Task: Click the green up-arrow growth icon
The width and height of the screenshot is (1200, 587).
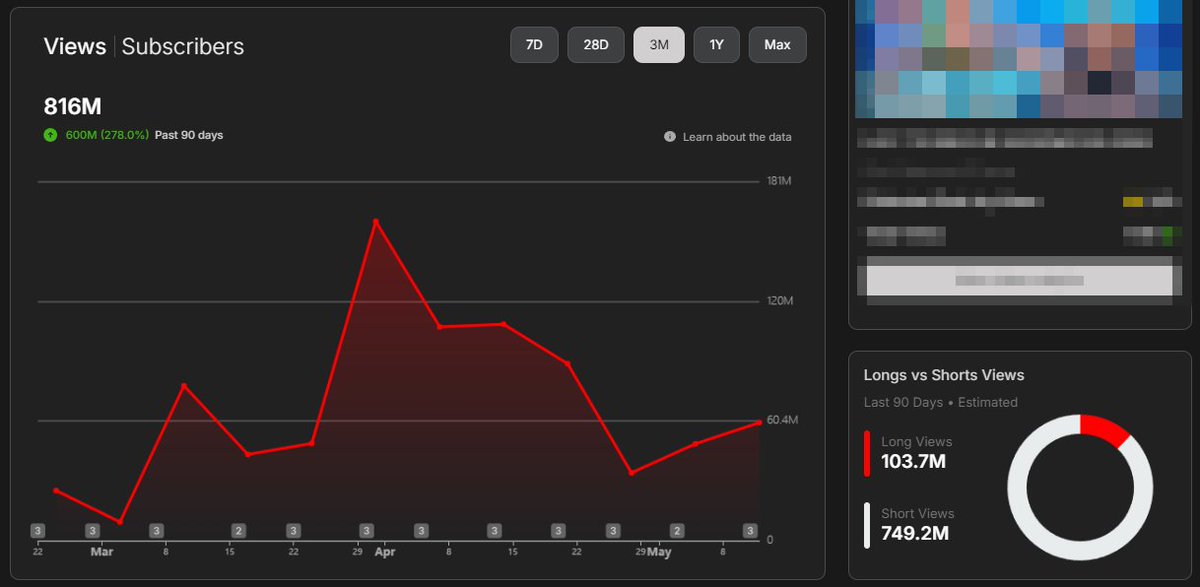Action: click(50, 135)
